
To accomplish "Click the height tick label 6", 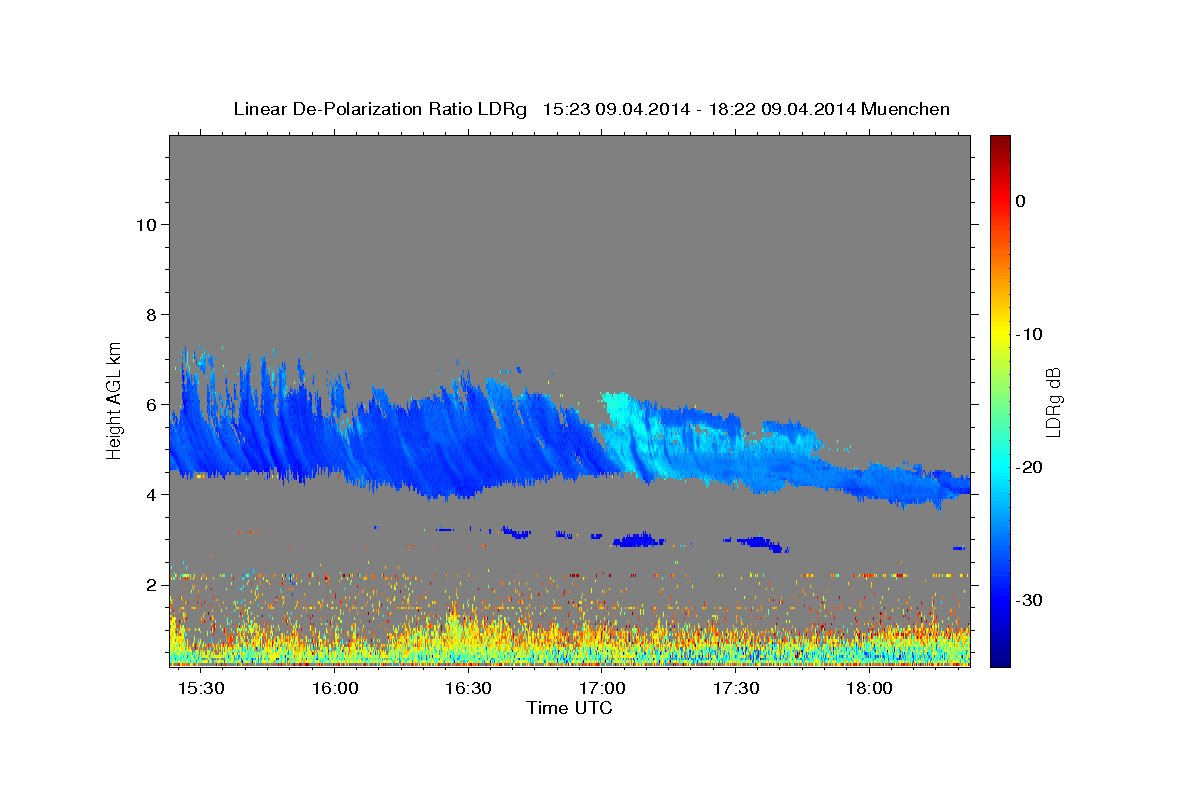I will 152,404.
